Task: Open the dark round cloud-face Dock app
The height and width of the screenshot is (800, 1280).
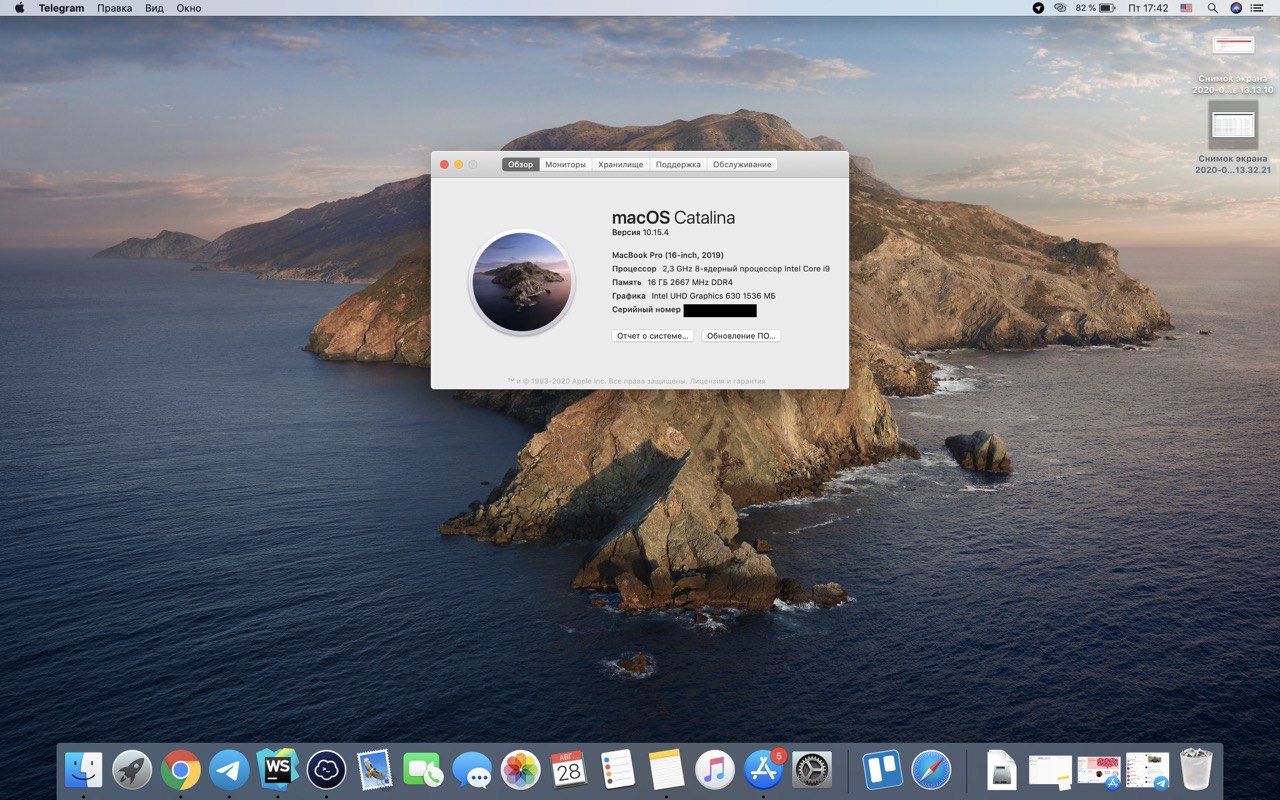Action: tap(326, 770)
